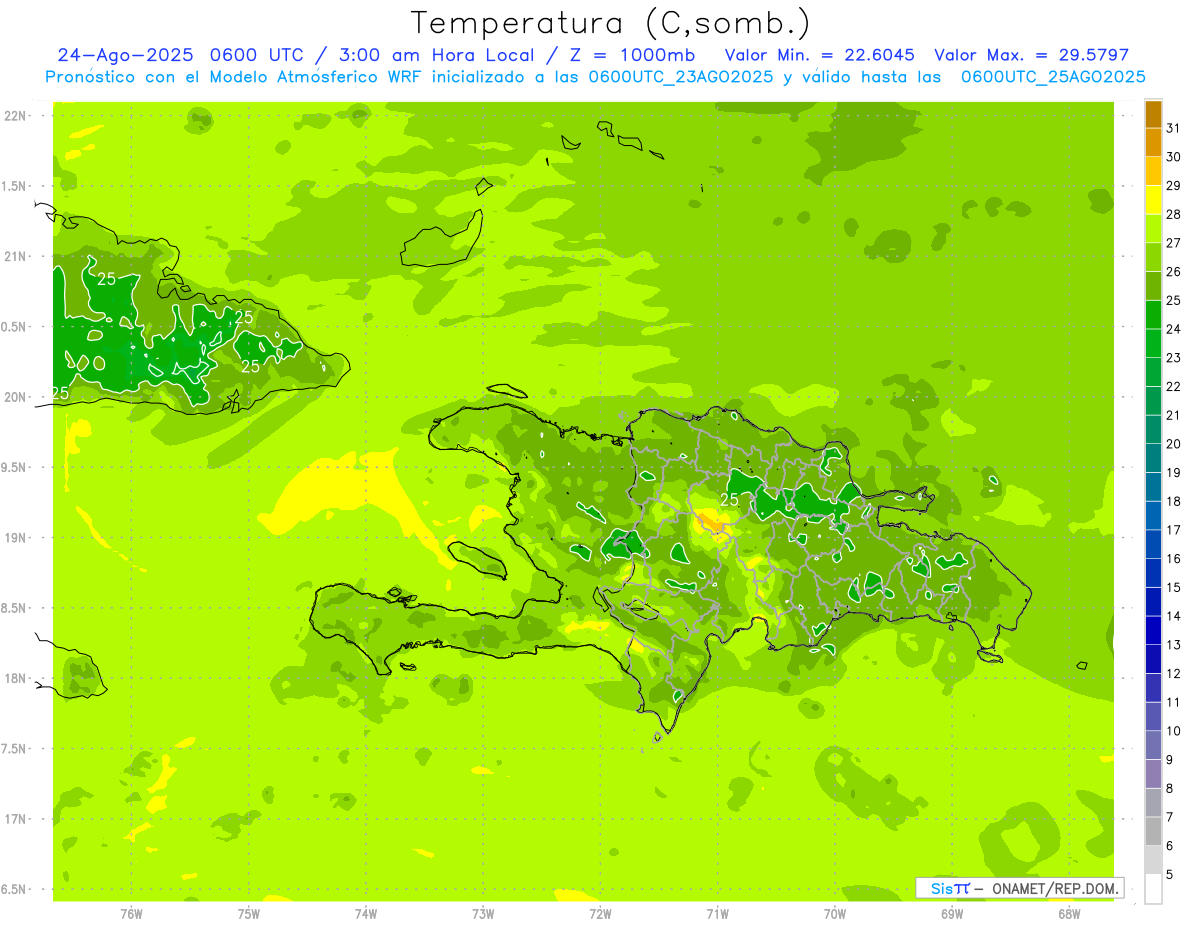Click the "18N" latitude axis label

[15, 679]
